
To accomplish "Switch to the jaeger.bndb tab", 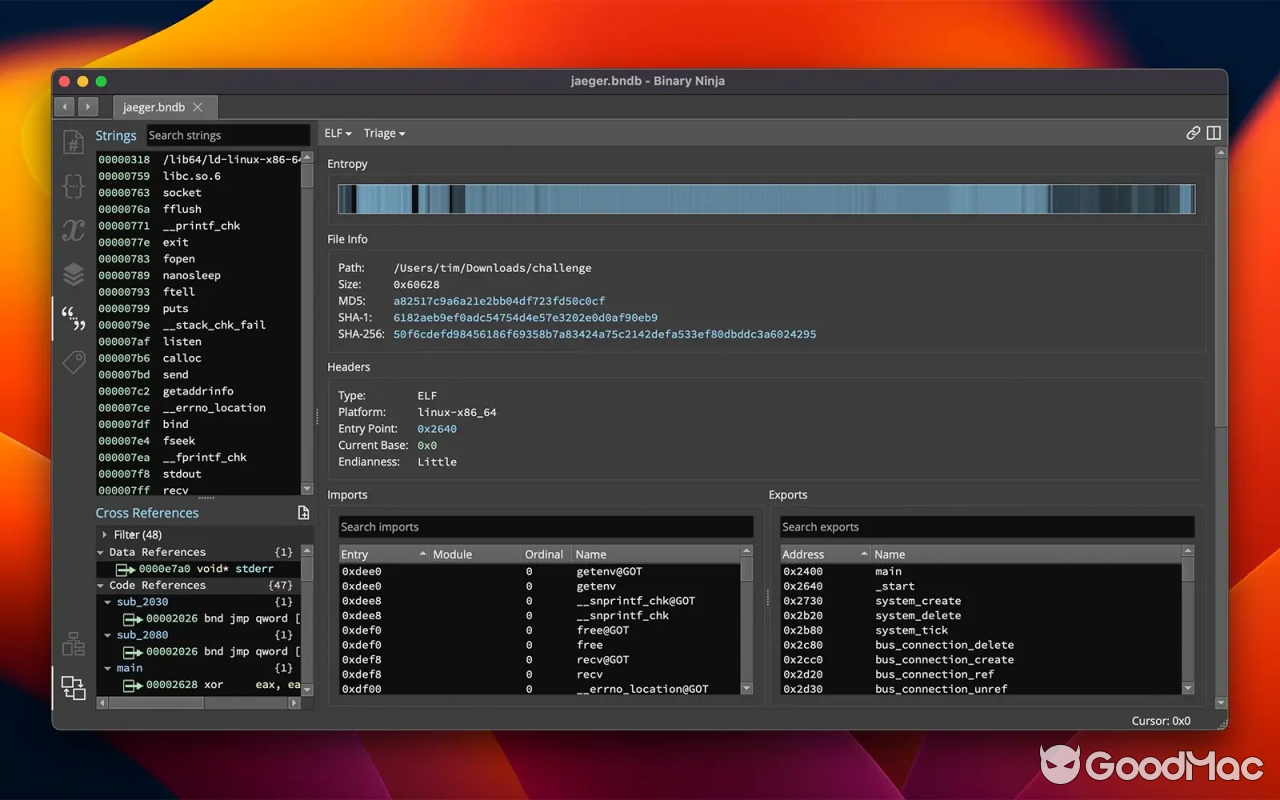I will point(153,106).
